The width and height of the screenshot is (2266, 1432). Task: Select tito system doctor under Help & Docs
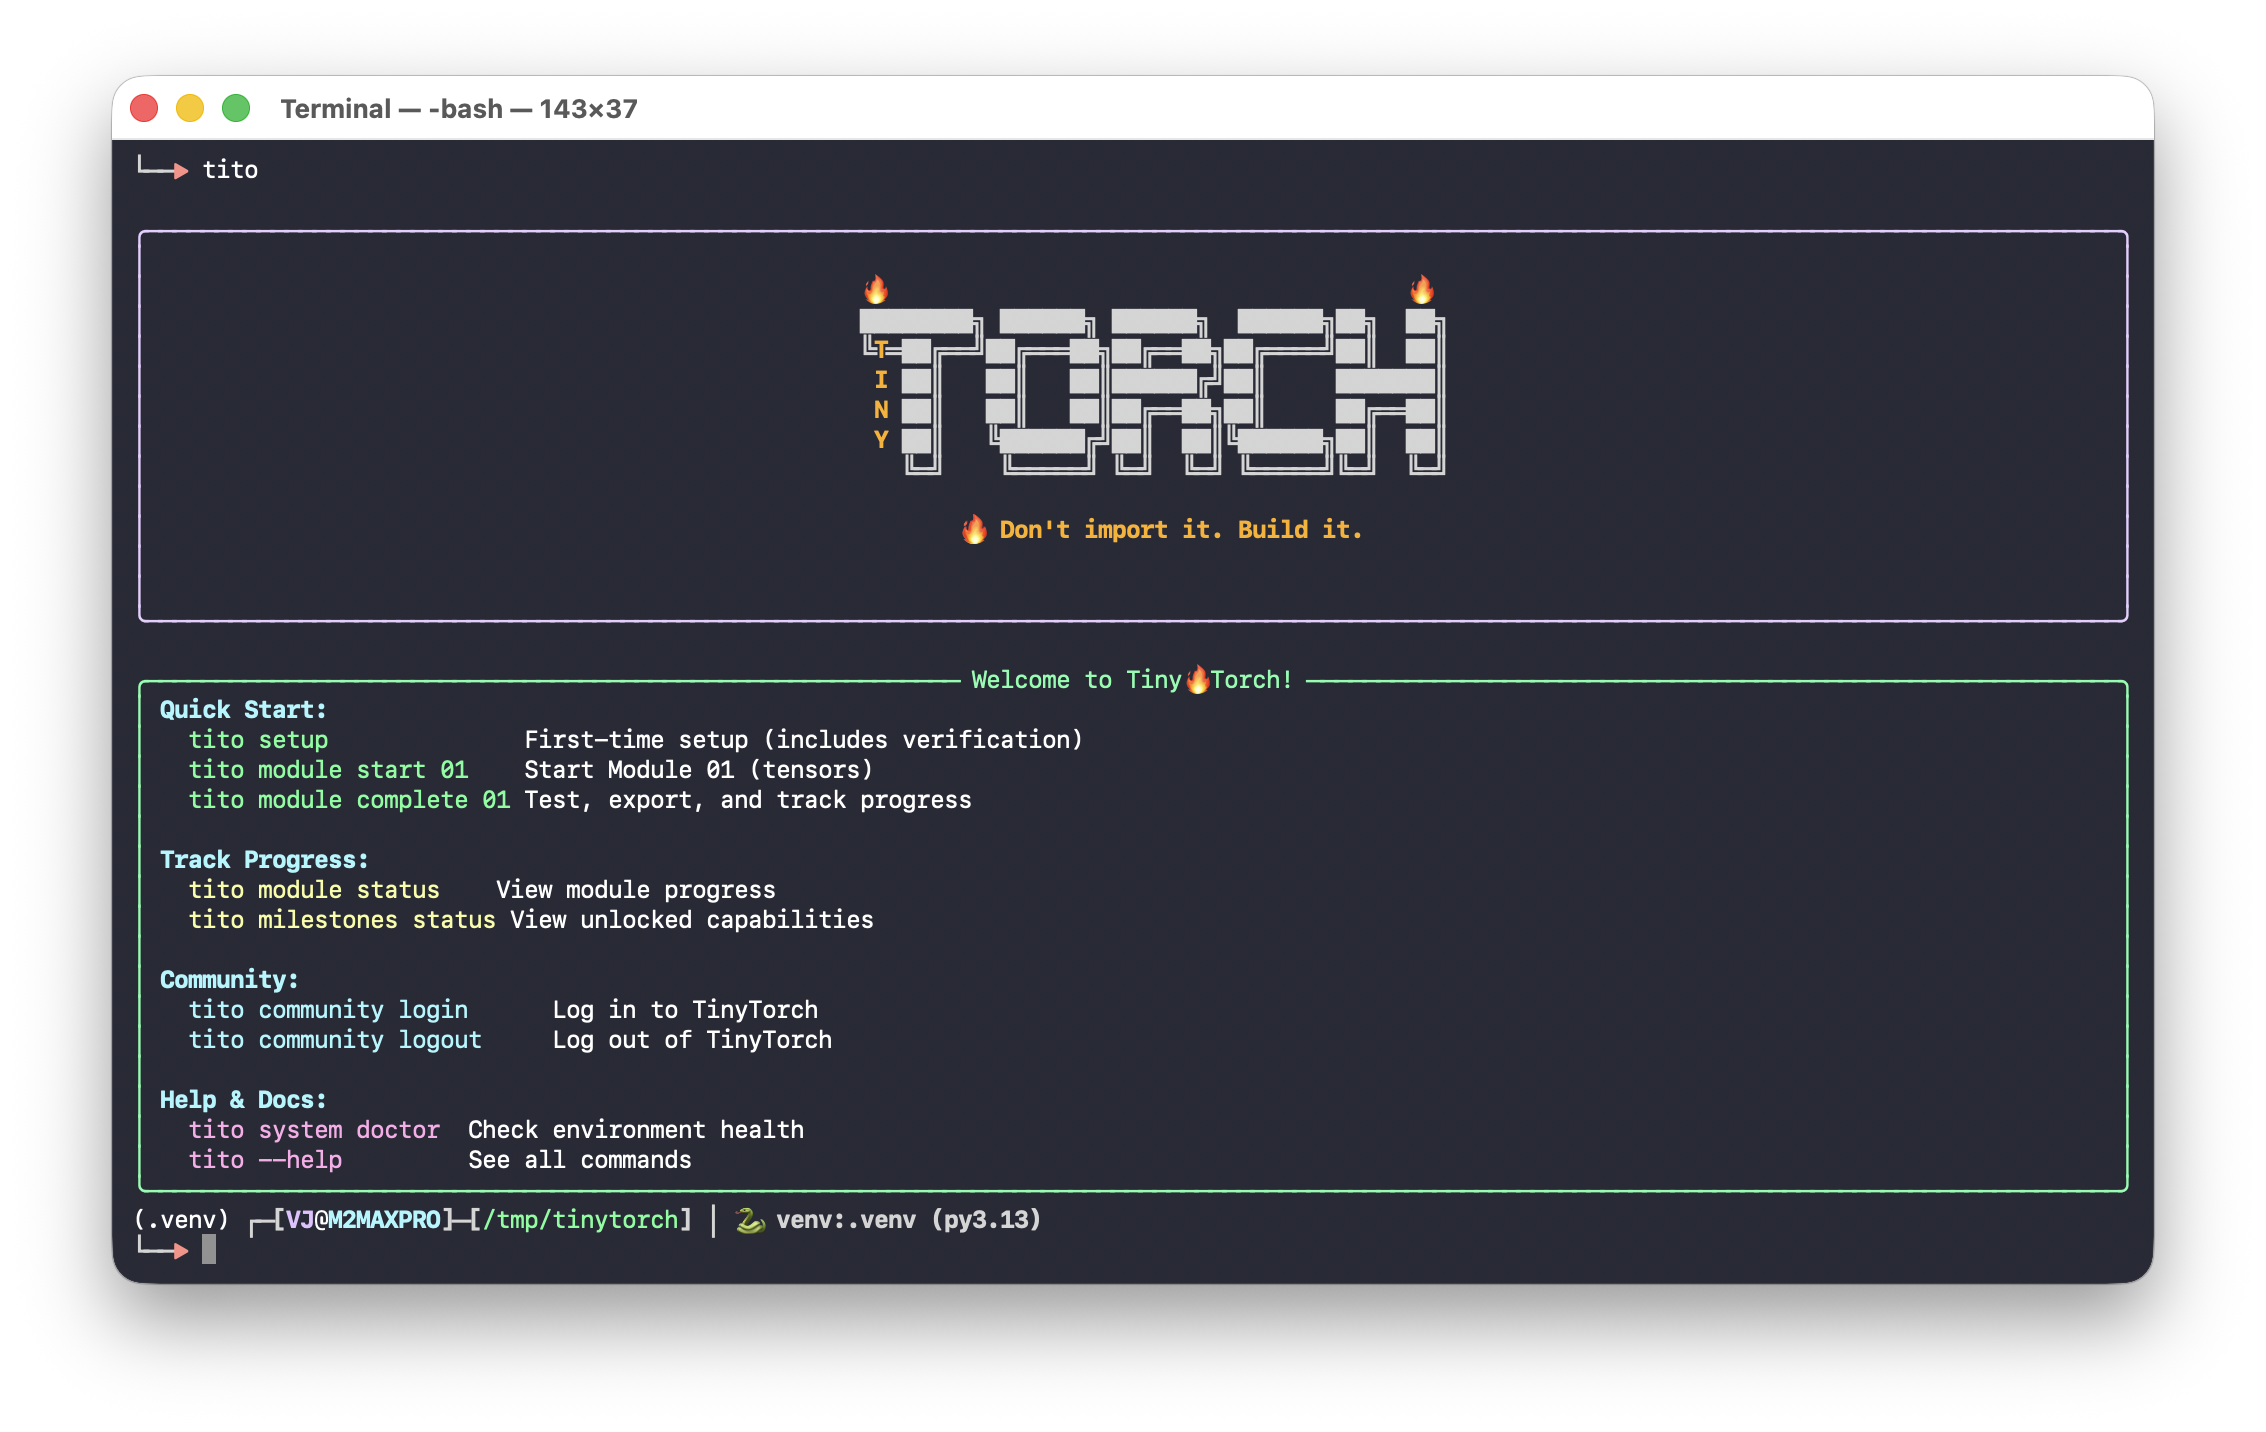(x=315, y=1129)
